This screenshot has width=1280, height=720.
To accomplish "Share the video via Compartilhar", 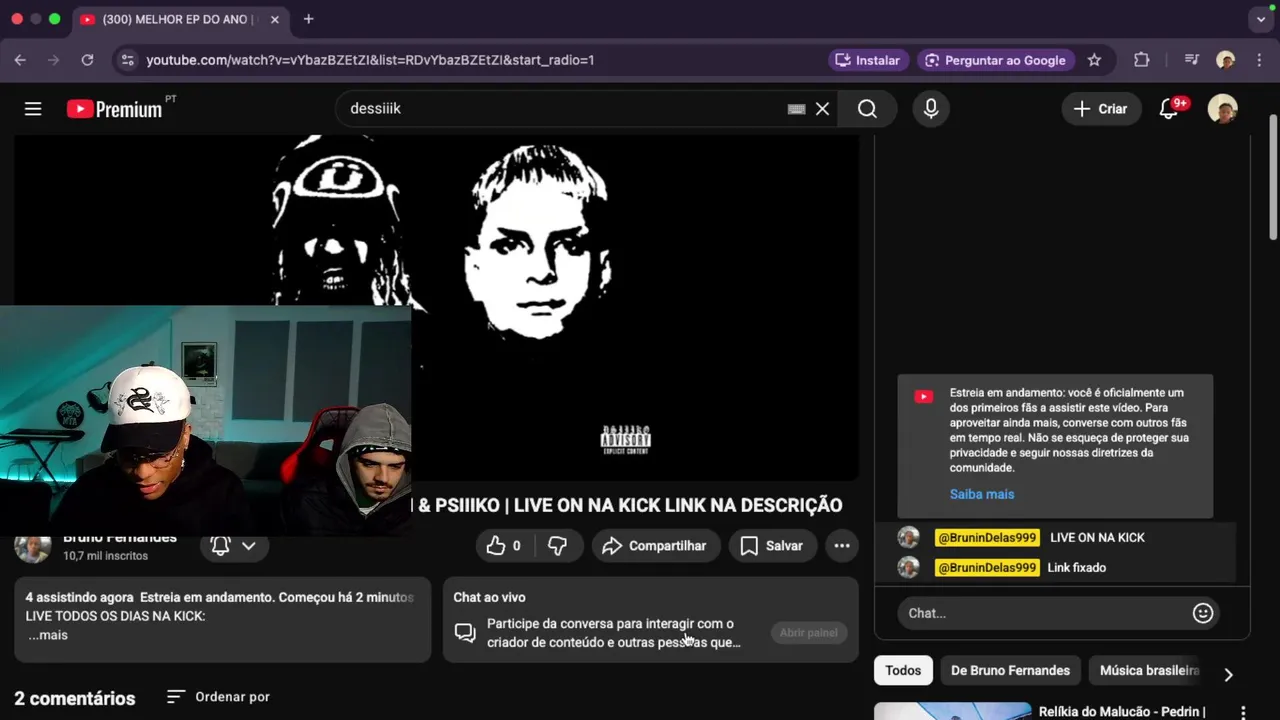I will (x=656, y=546).
